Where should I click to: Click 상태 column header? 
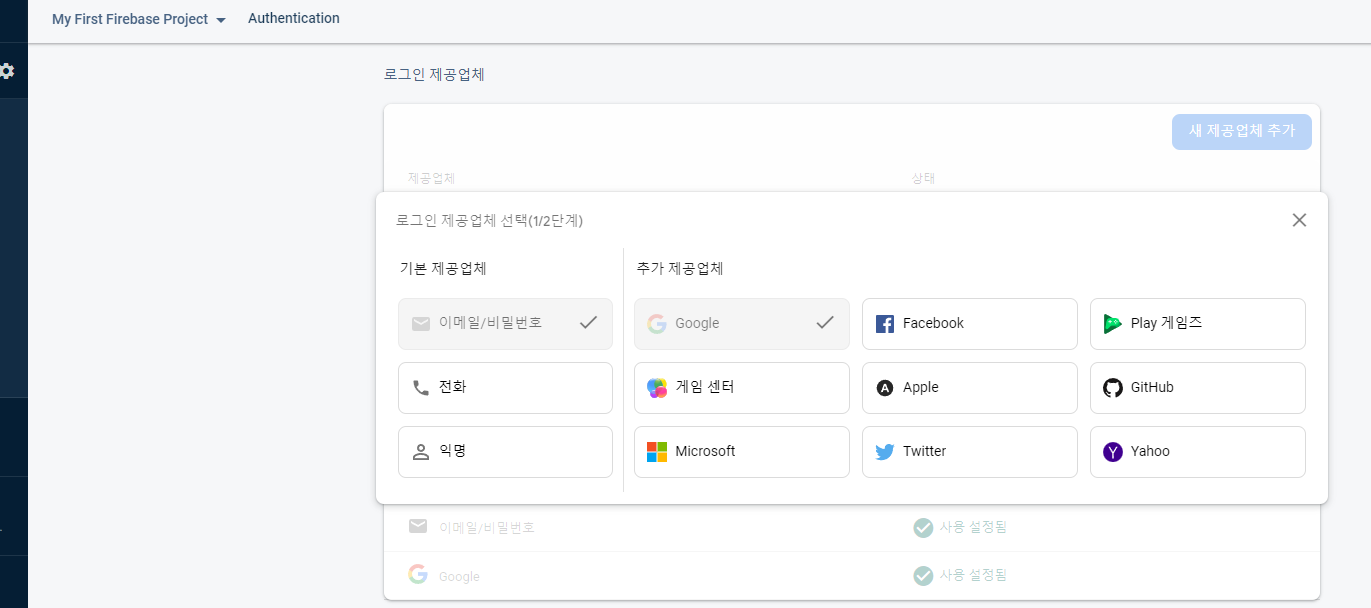point(923,178)
